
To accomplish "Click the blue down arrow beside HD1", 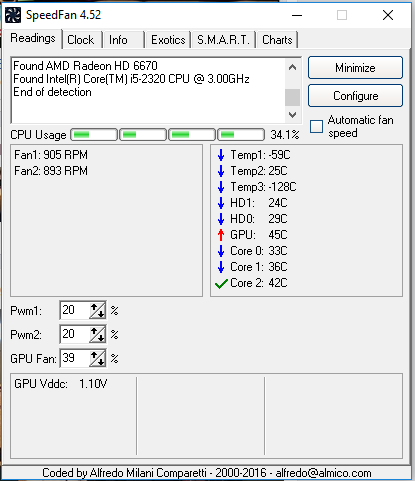I will click(221, 203).
